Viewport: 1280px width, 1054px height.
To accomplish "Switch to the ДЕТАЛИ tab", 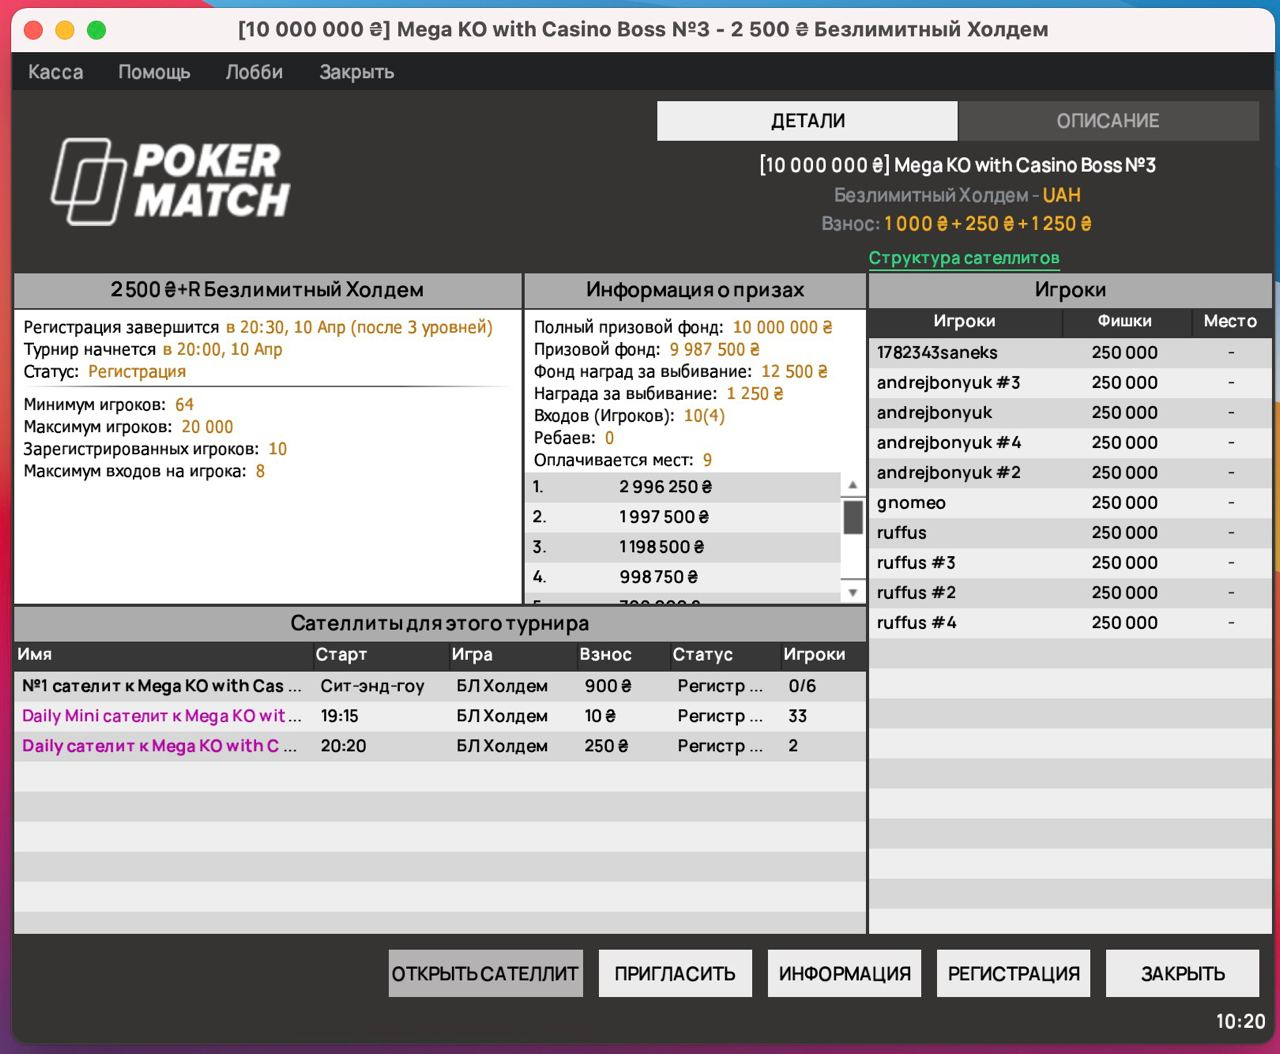I will pos(807,121).
